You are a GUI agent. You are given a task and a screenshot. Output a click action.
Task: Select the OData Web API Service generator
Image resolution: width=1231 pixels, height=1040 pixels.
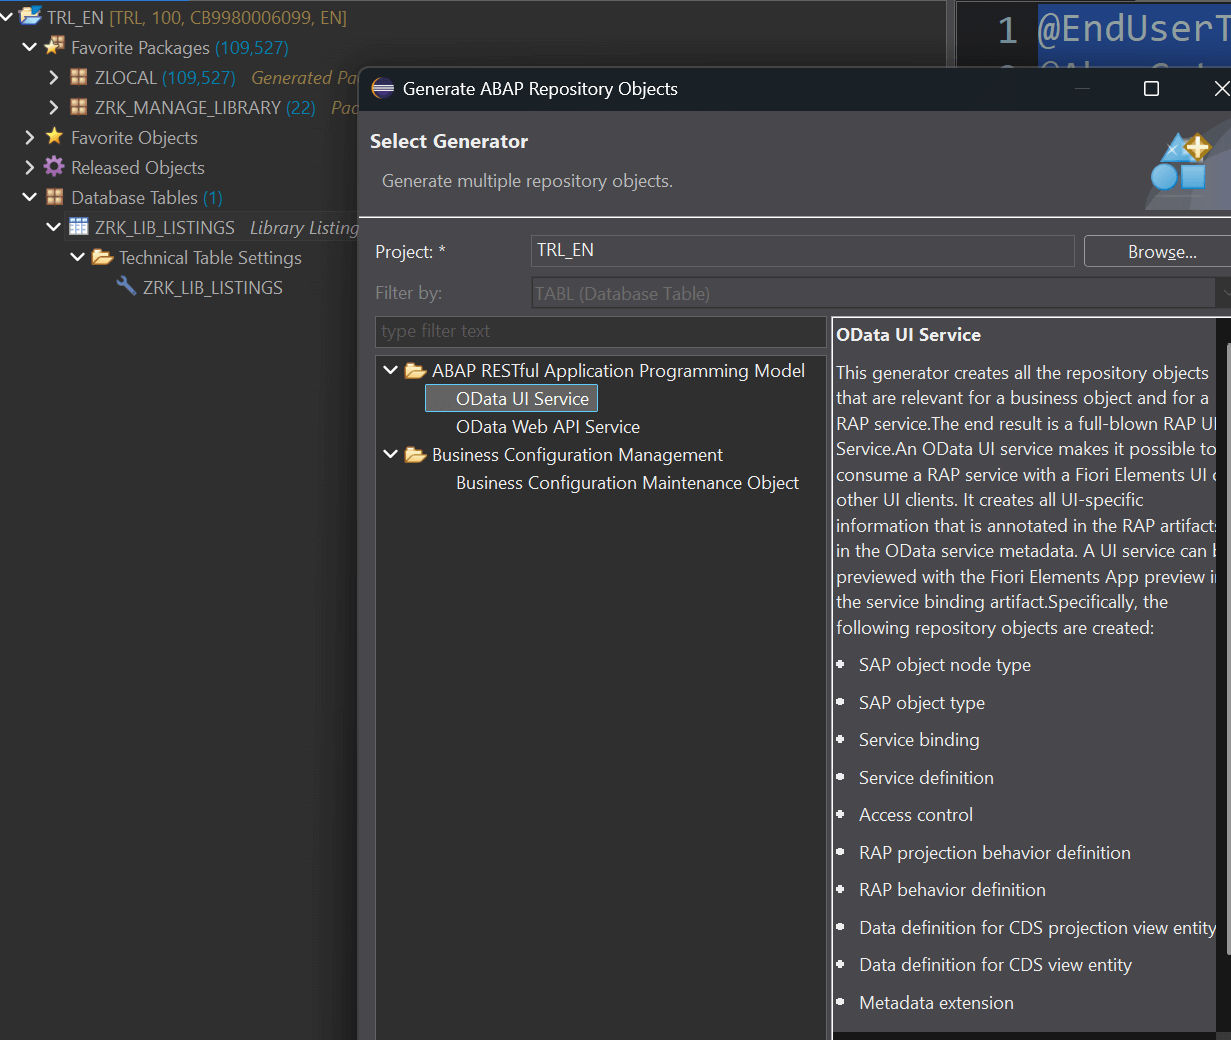tap(547, 427)
